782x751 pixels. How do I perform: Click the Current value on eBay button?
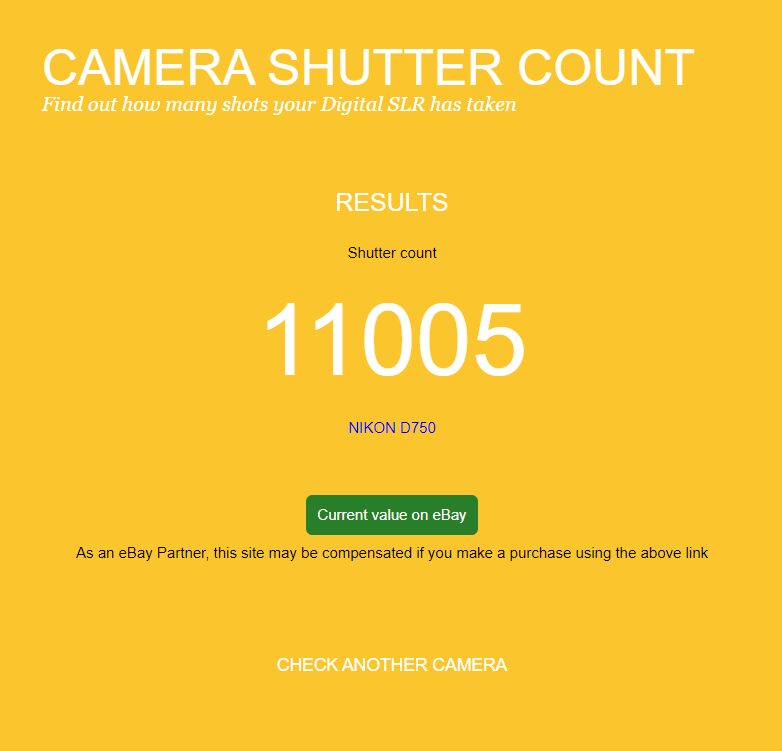click(x=392, y=515)
